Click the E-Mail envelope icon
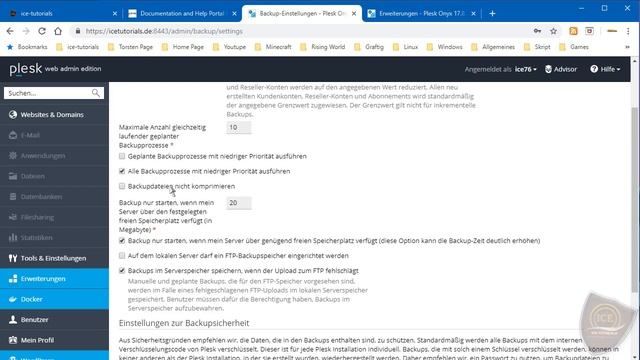This screenshot has width=640, height=360. pos(13,135)
